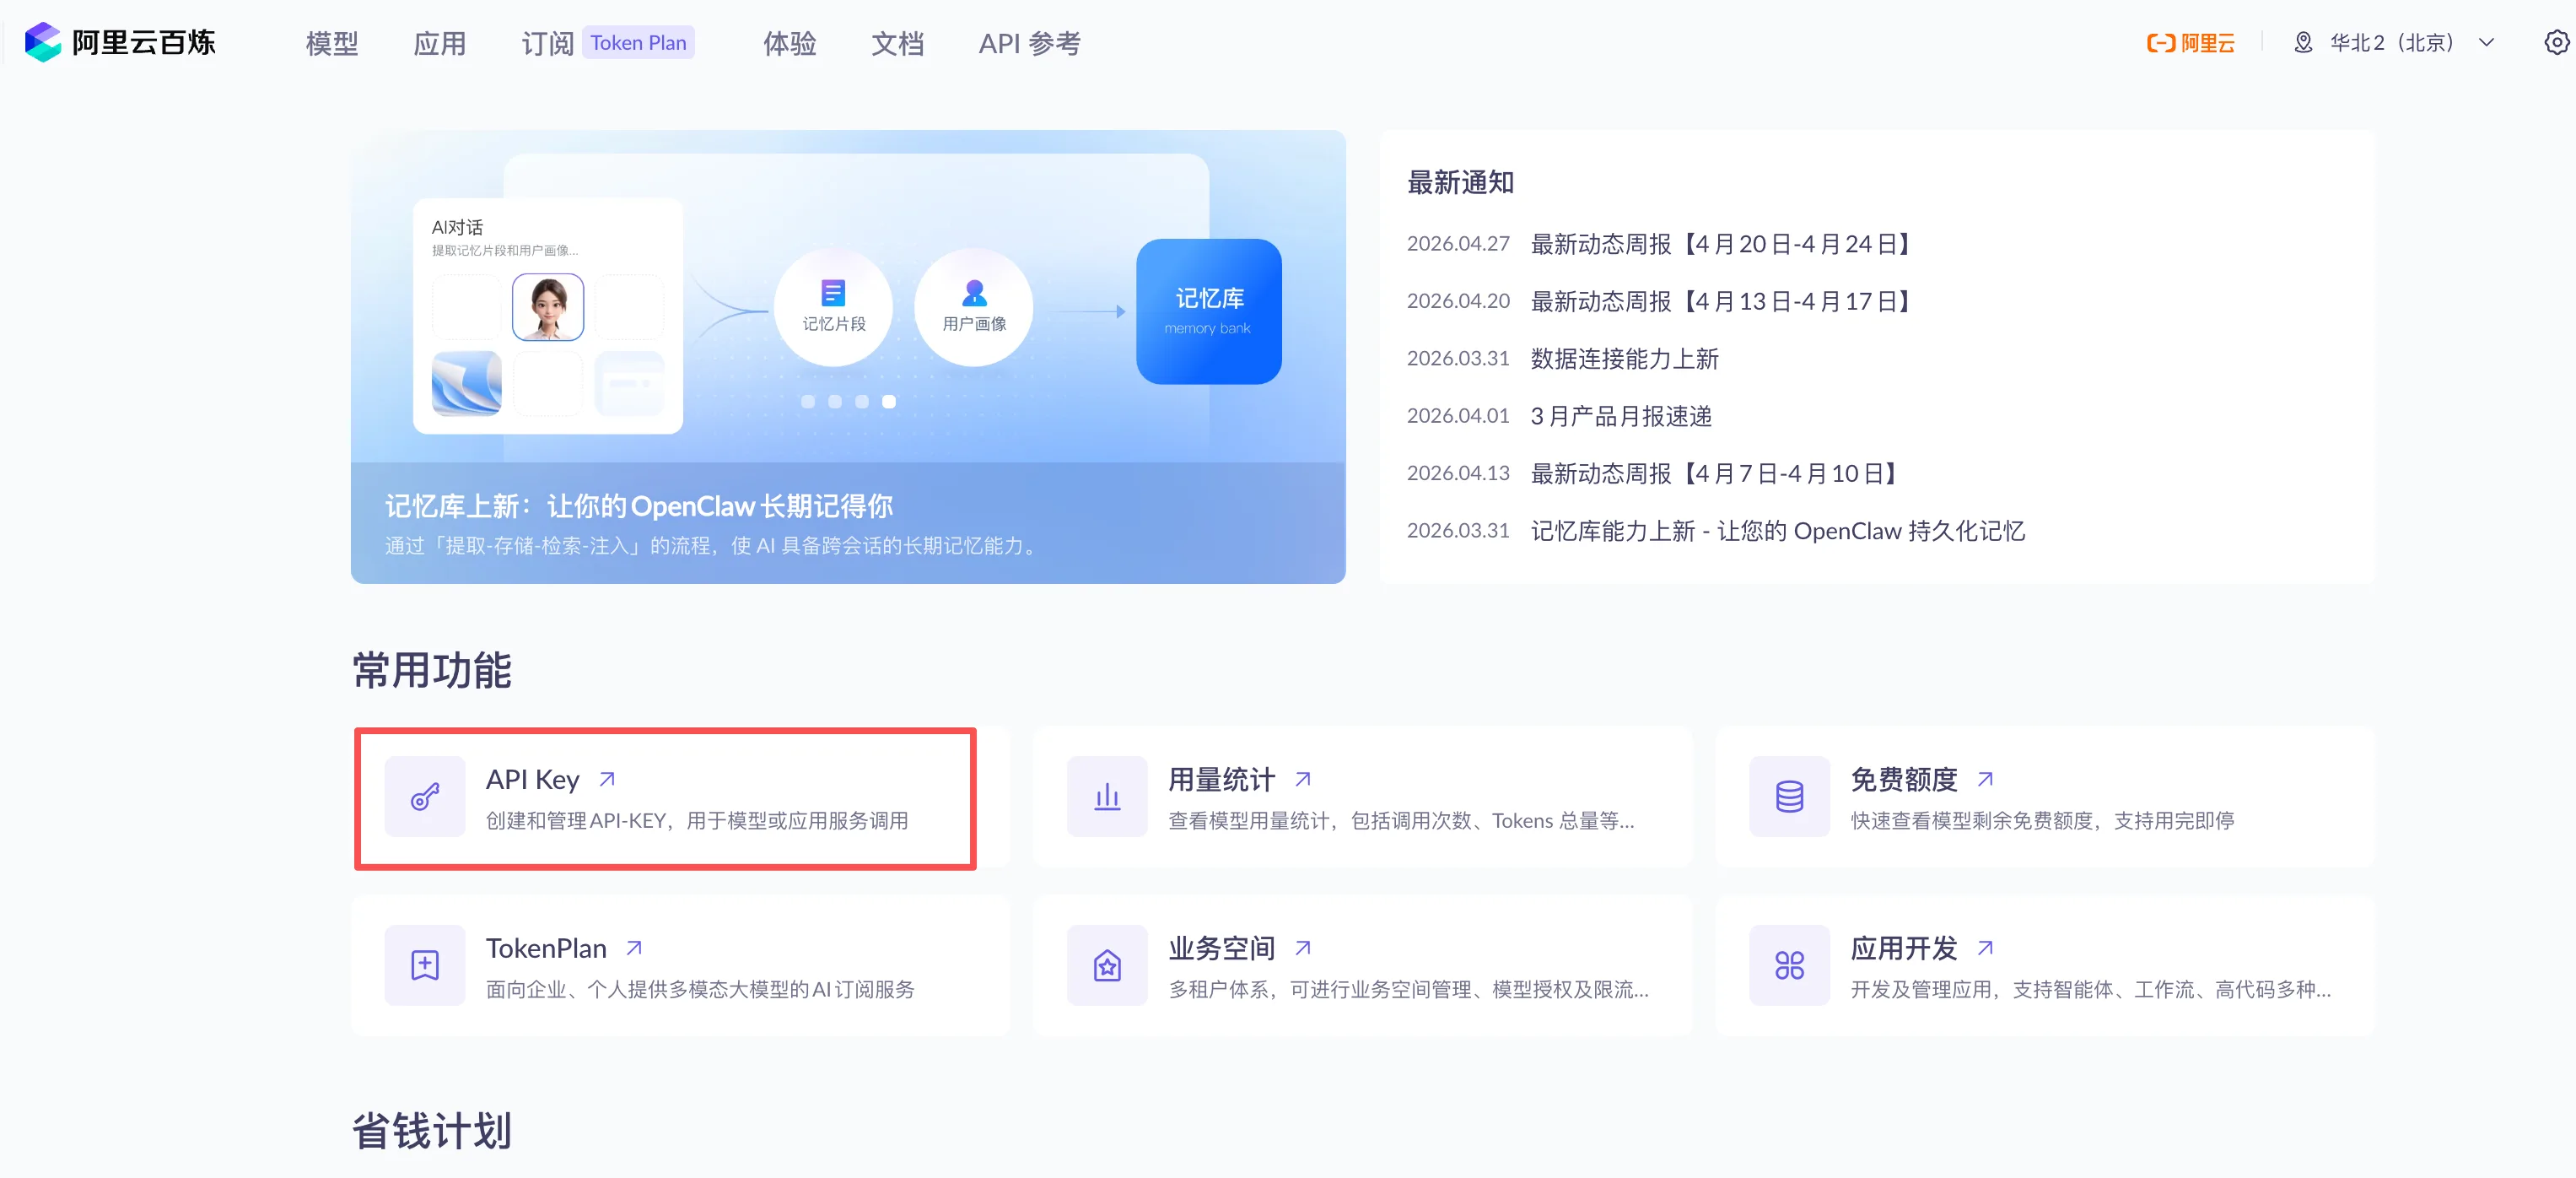Click the arrow icon next to 业务空间

pyautogui.click(x=1303, y=947)
